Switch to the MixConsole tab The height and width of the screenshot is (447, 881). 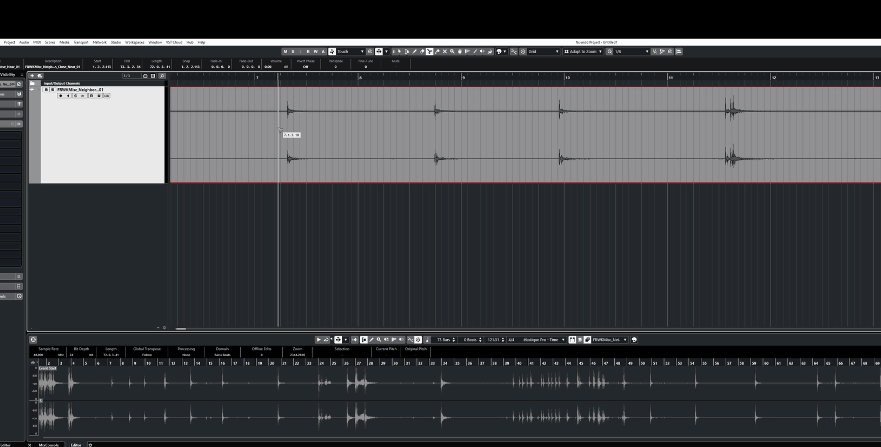pos(48,444)
